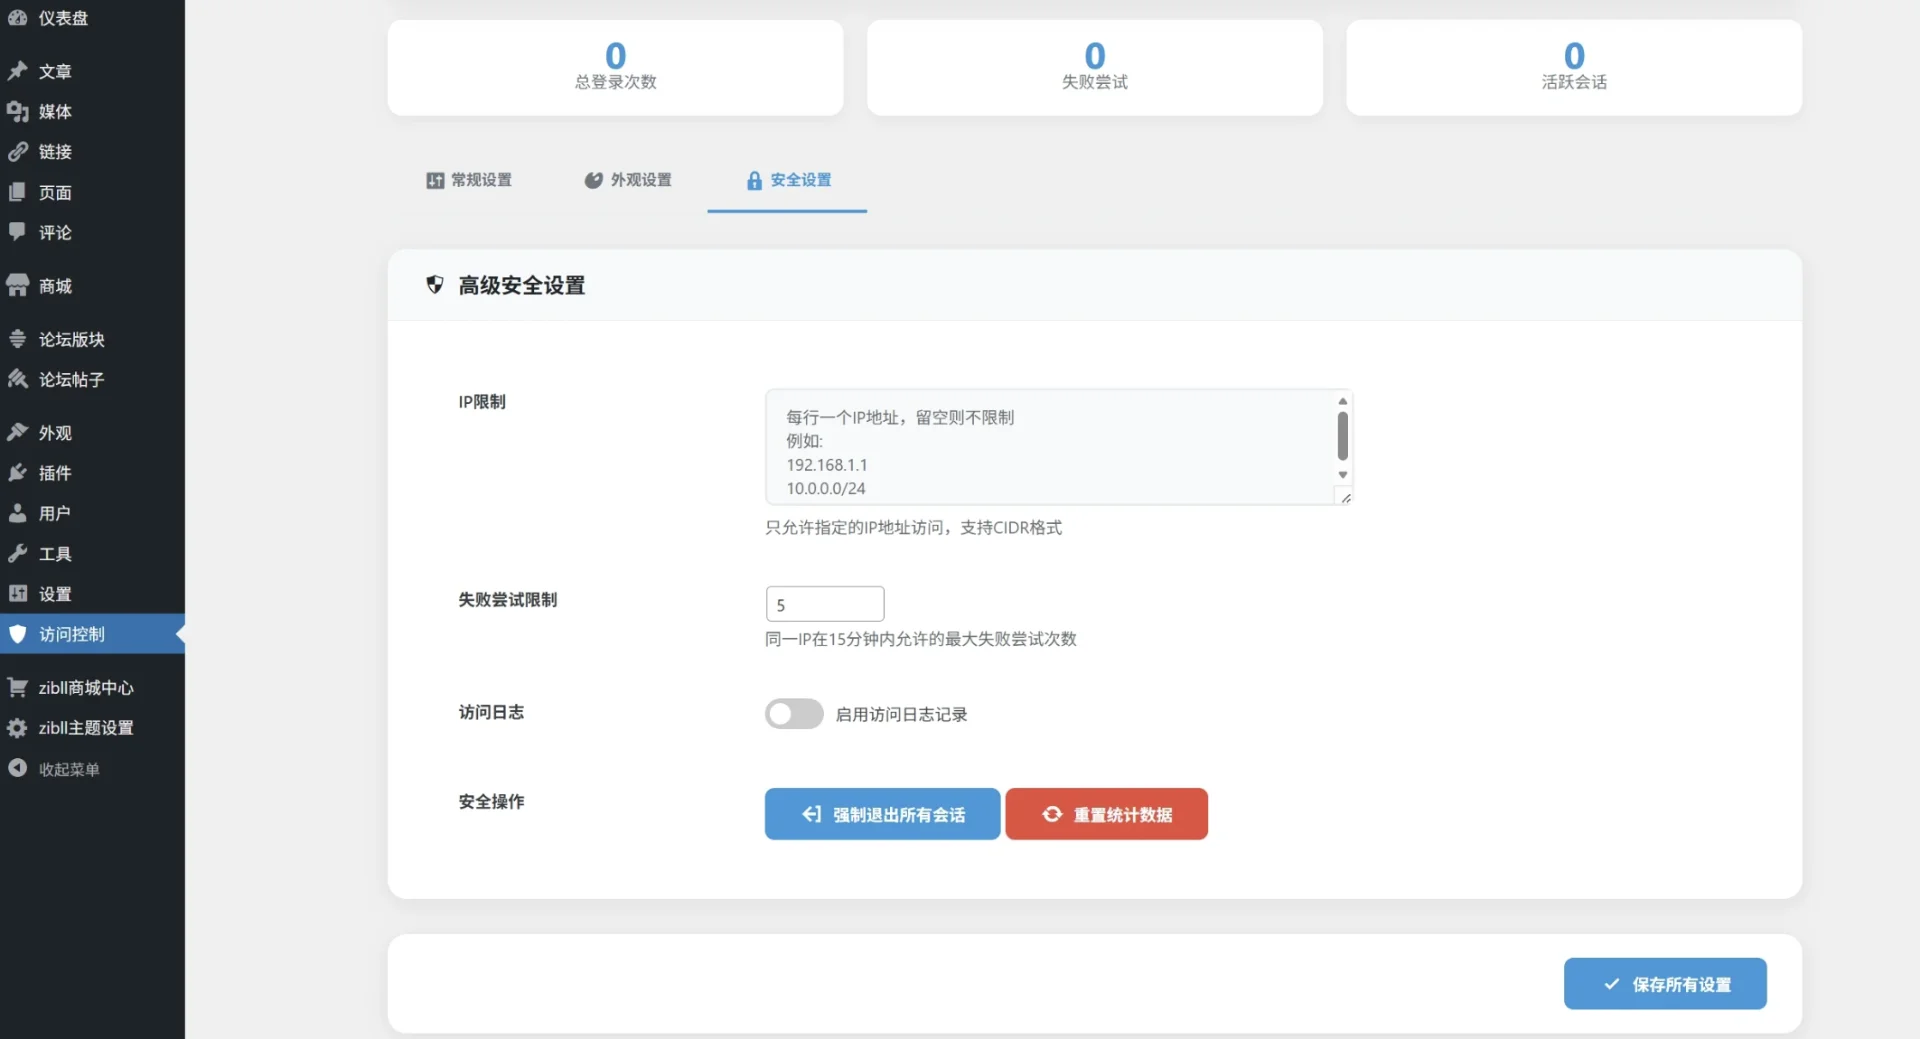Viewport: 1920px width, 1039px height.
Task: Click the 文章 pin icon in sidebar
Action: click(x=17, y=71)
